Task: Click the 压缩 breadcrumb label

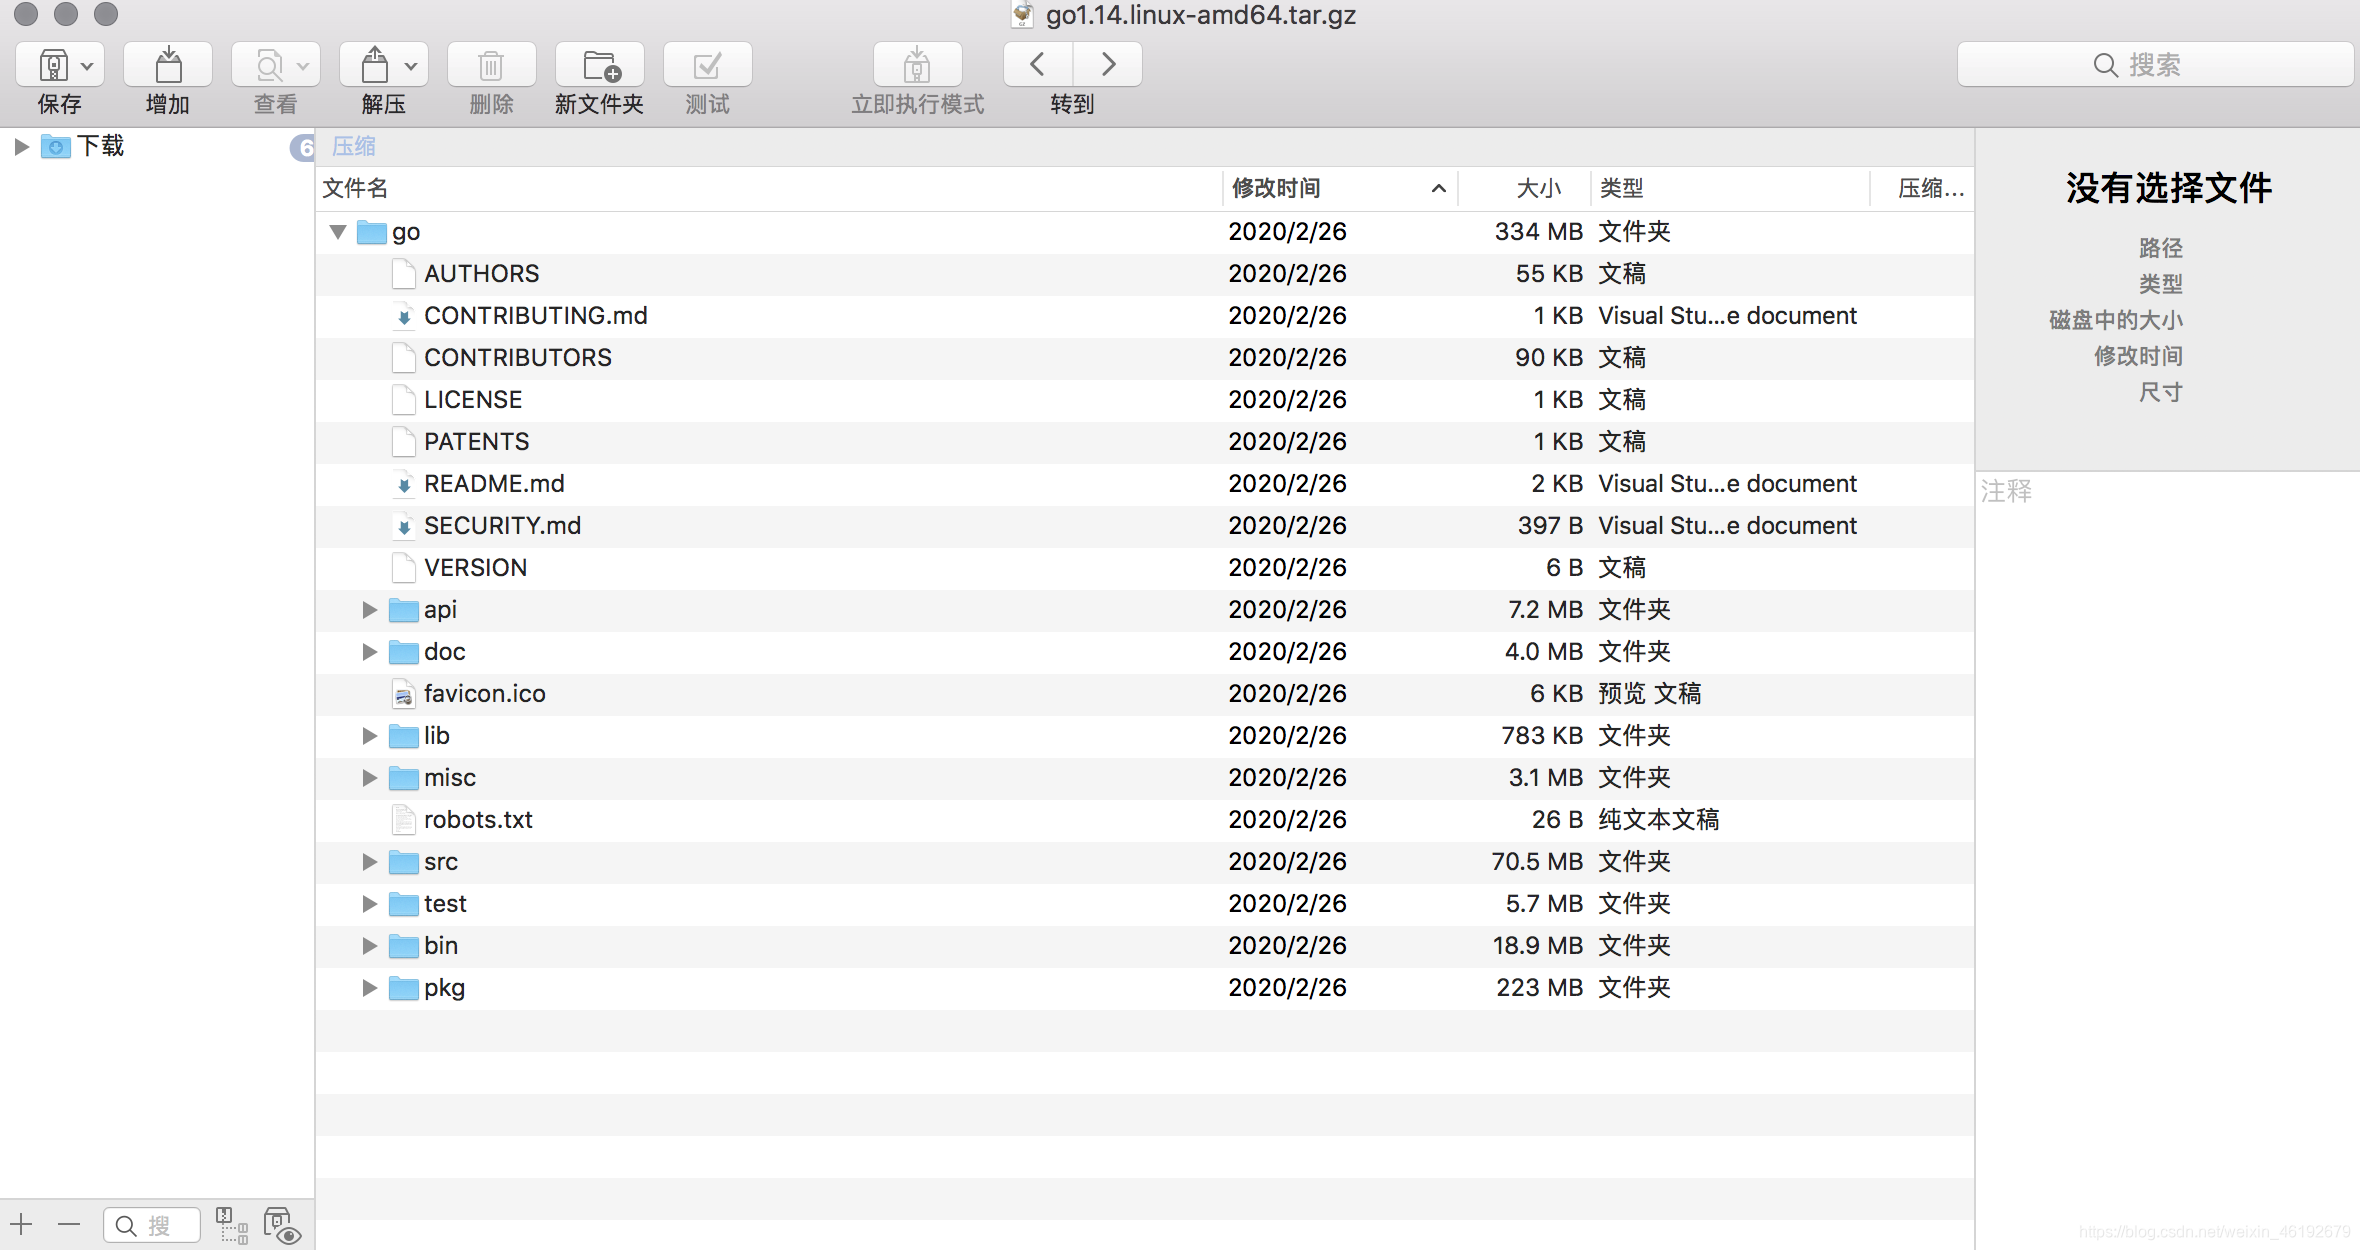Action: pos(354,147)
